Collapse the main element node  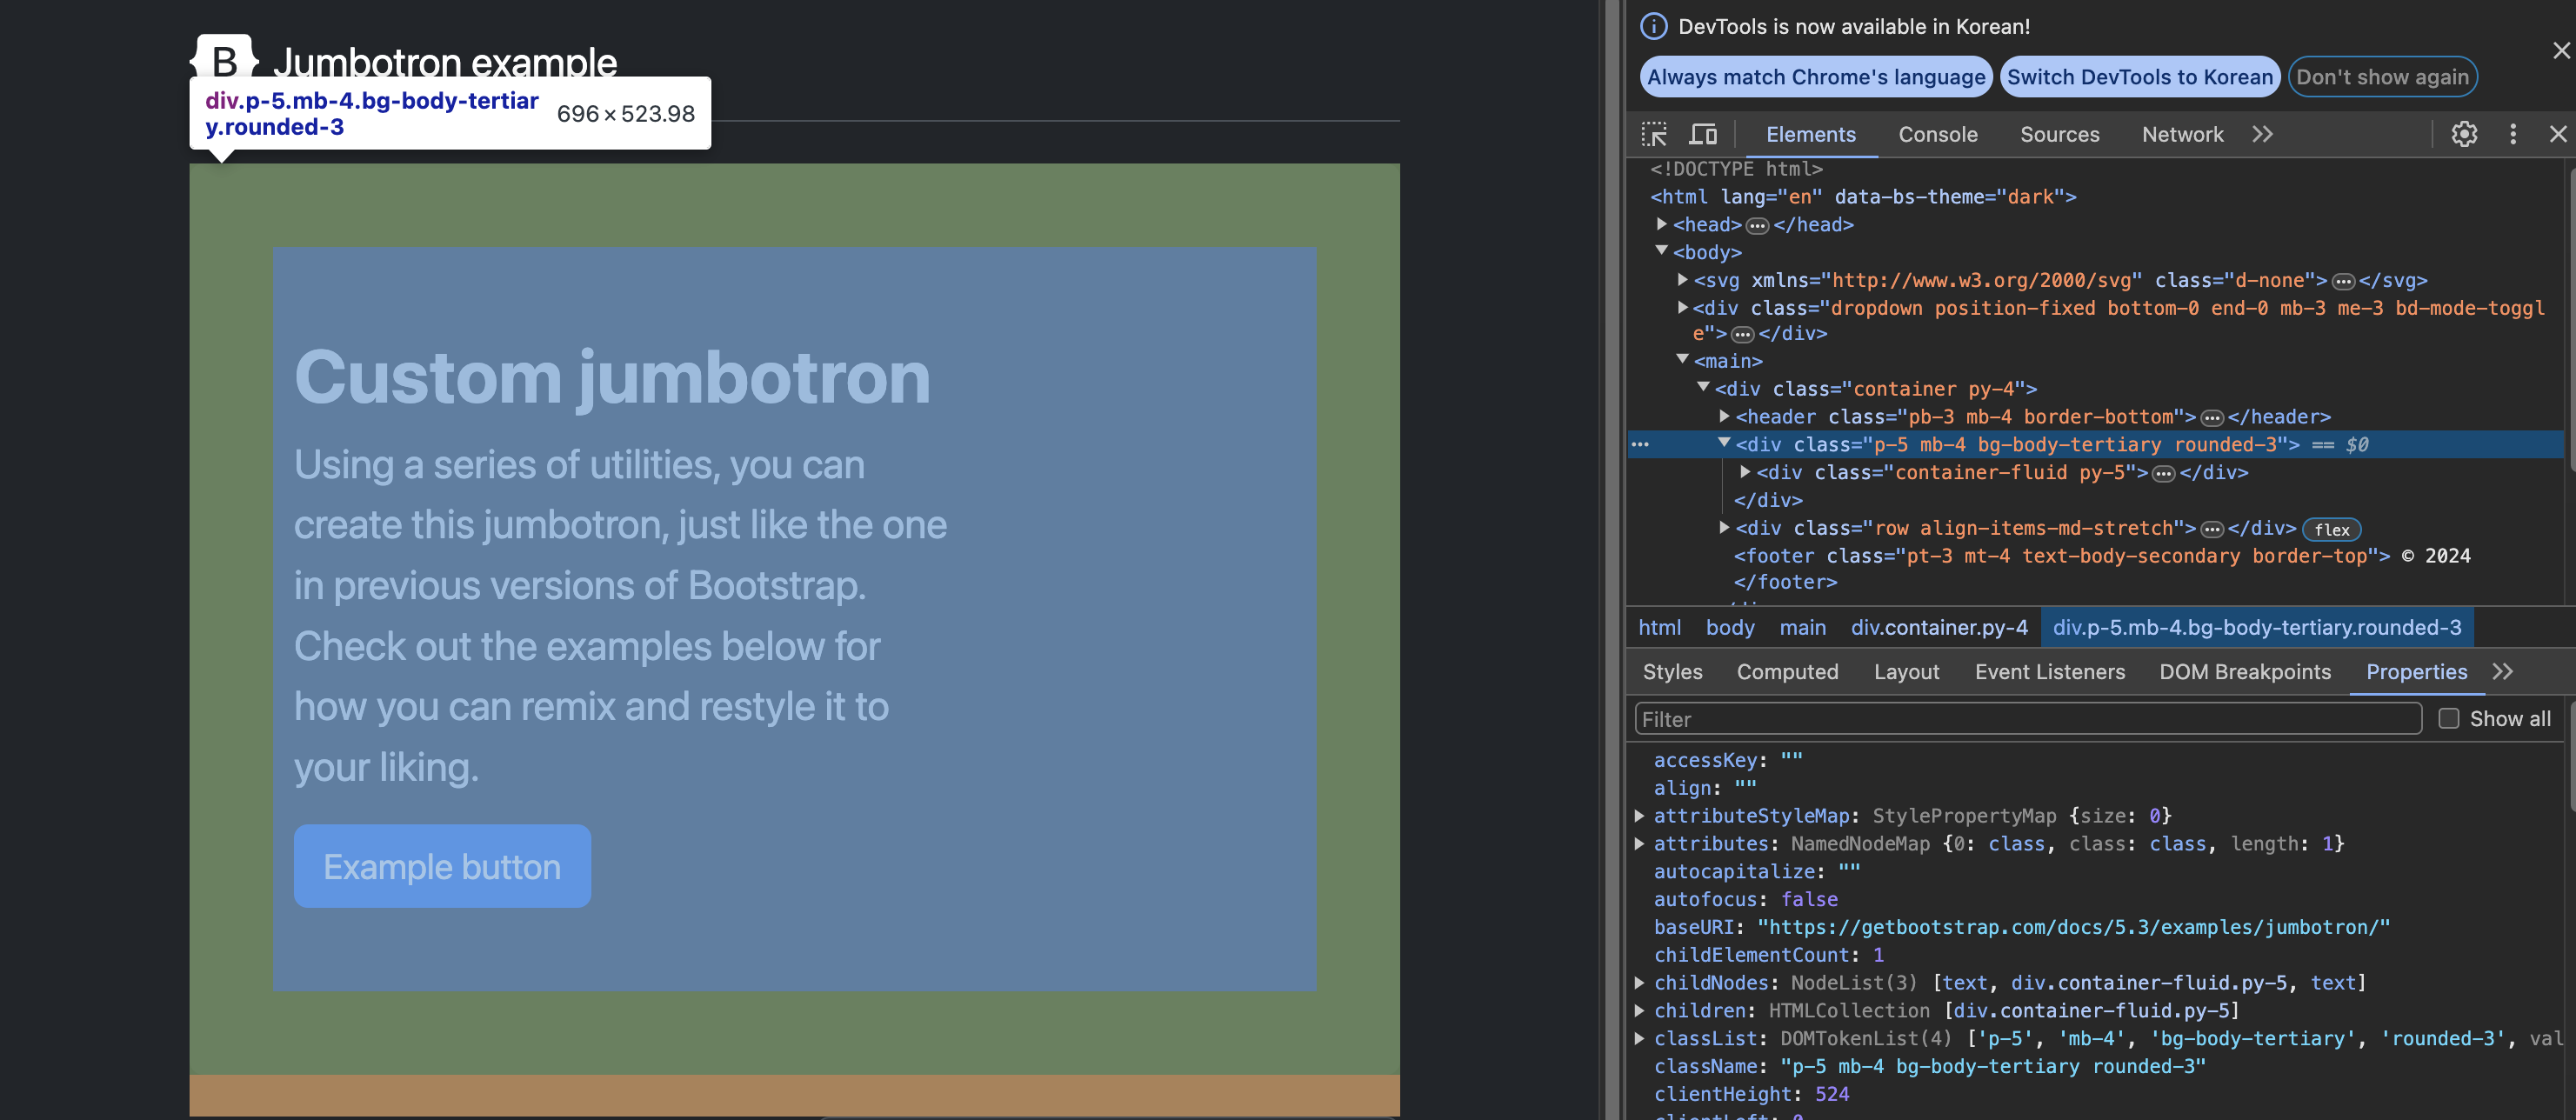1682,359
